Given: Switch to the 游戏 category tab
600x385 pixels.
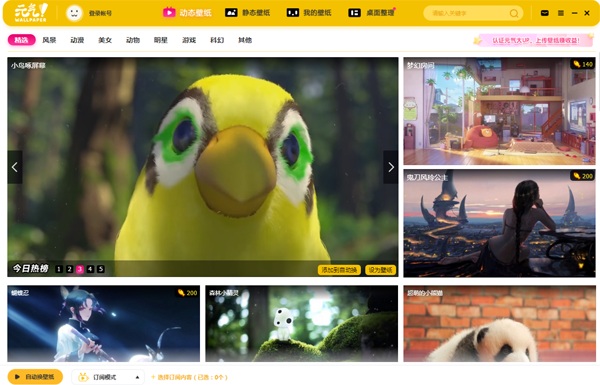Looking at the screenshot, I should [189, 40].
